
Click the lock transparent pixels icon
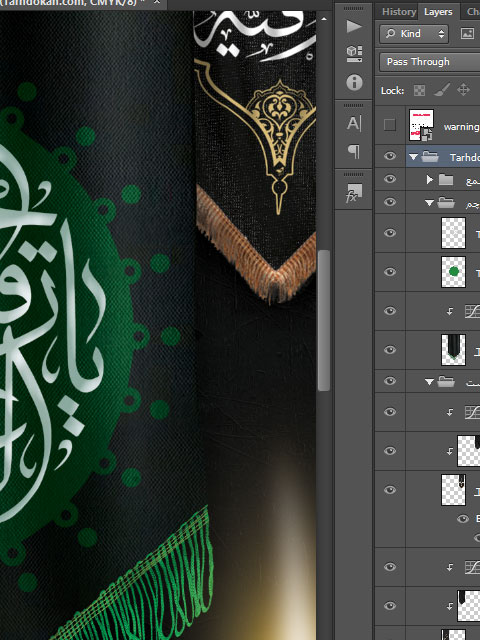[x=419, y=90]
